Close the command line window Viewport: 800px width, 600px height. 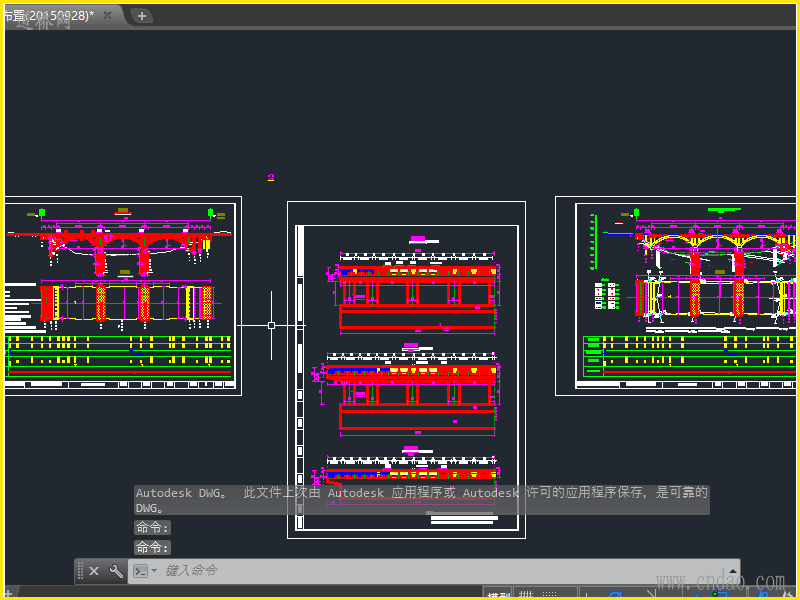[94, 571]
